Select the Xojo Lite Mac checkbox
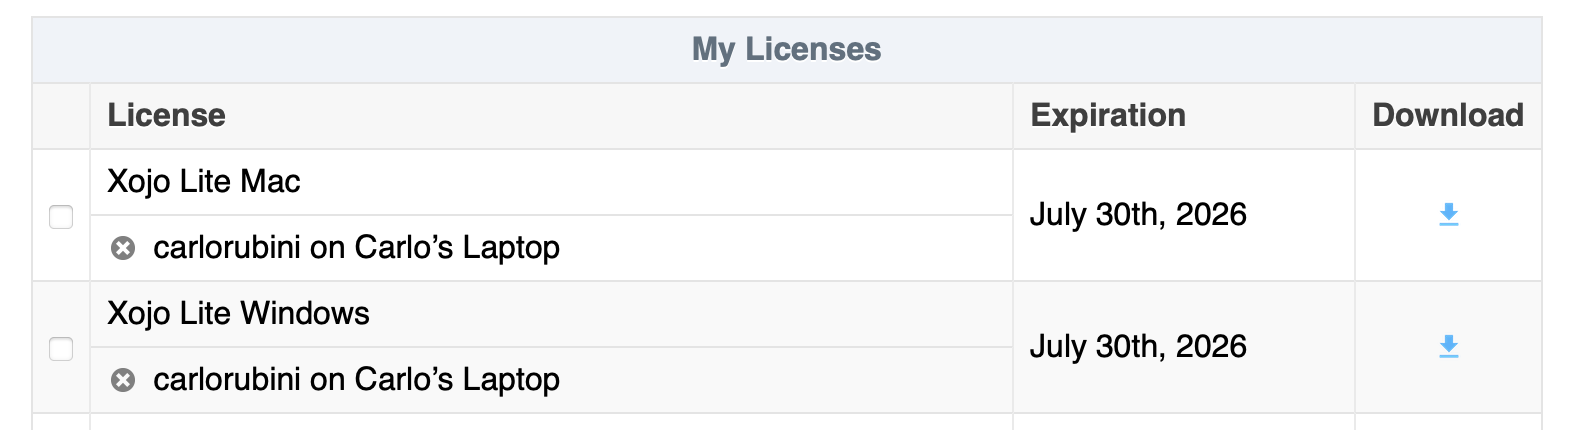1584x430 pixels. coord(61,217)
